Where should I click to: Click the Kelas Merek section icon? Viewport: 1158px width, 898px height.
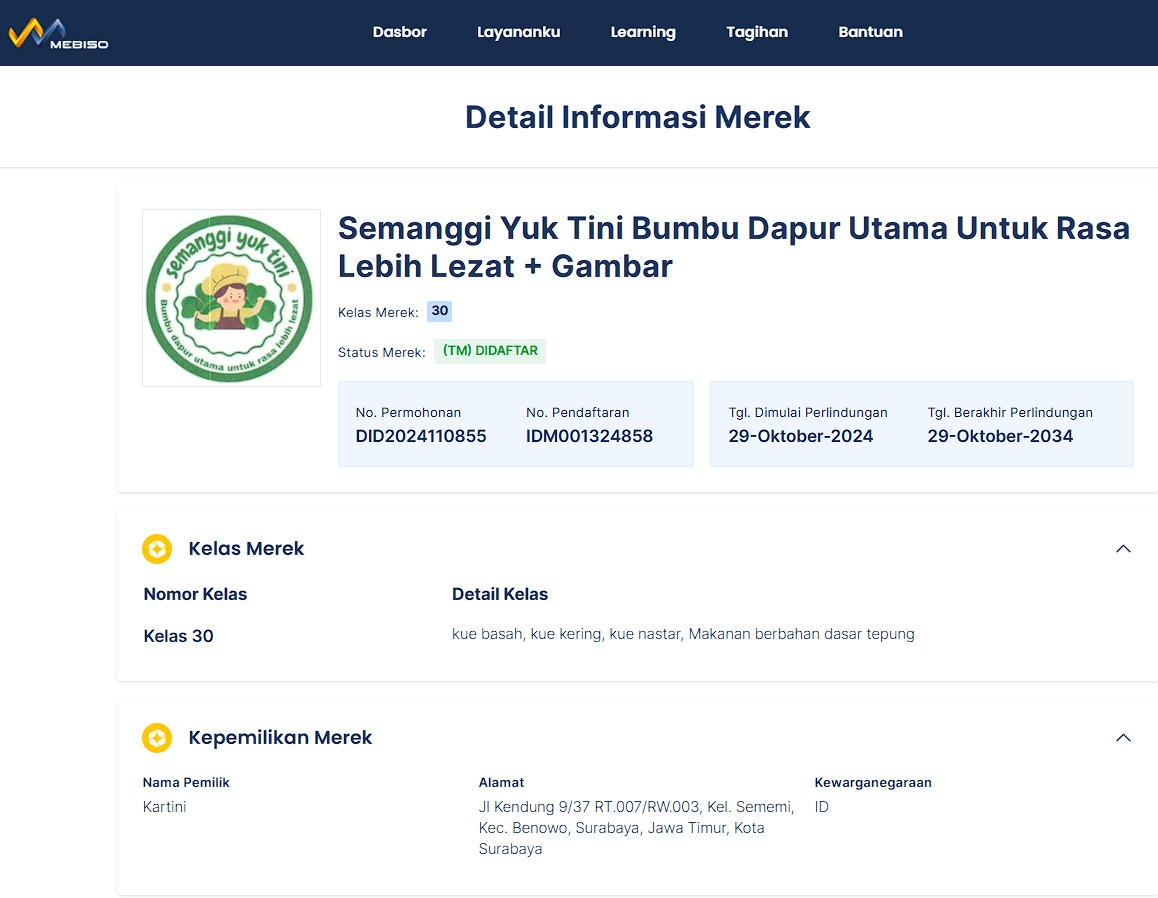click(x=157, y=549)
